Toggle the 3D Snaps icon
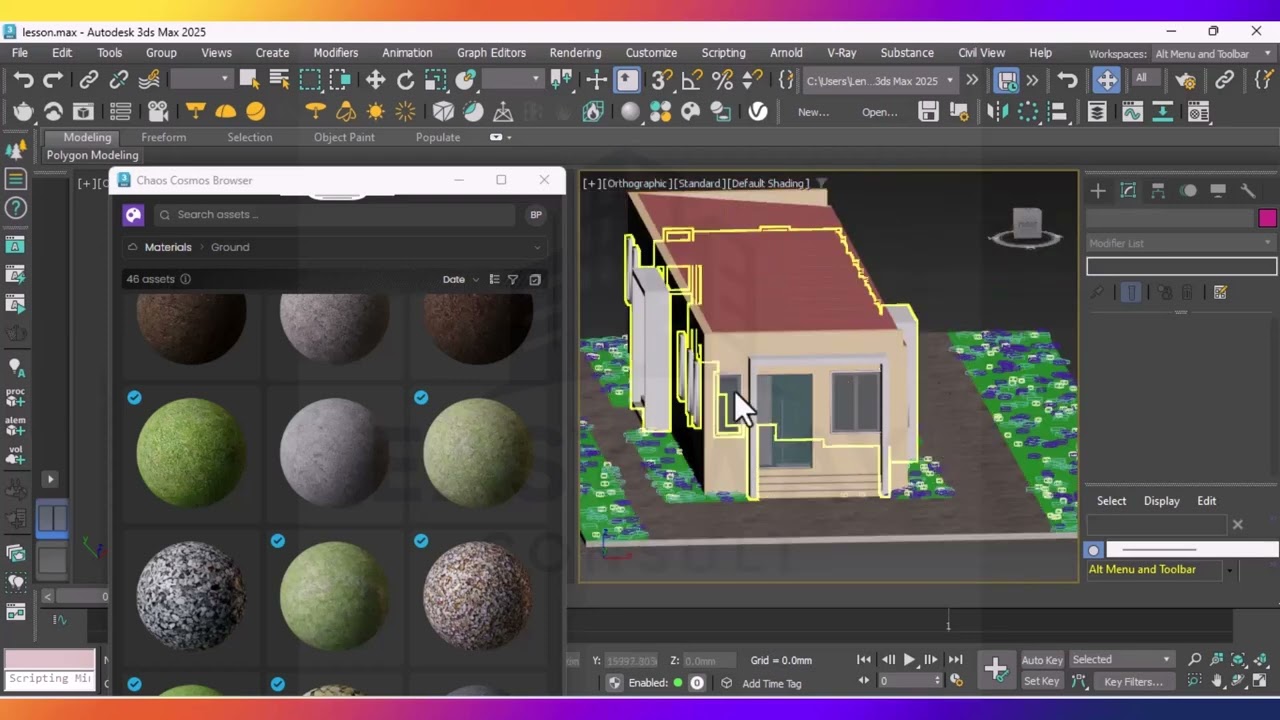Screen dimensions: 1280x720 (x=661, y=81)
